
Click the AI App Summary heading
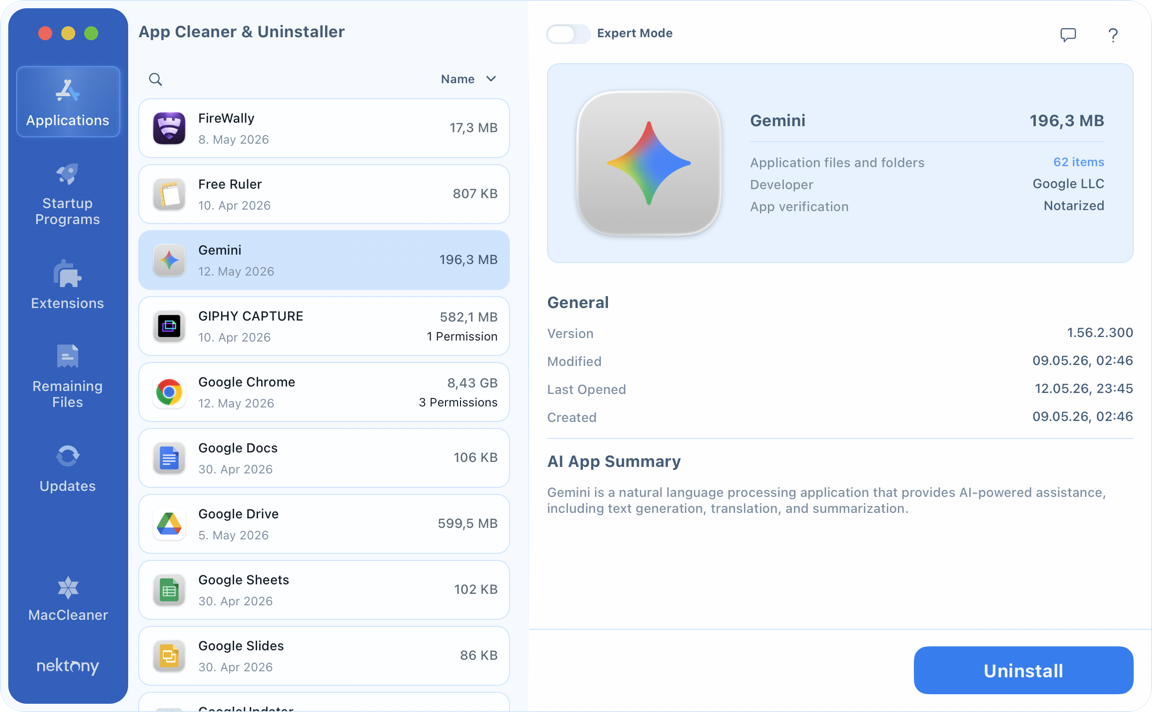click(614, 461)
